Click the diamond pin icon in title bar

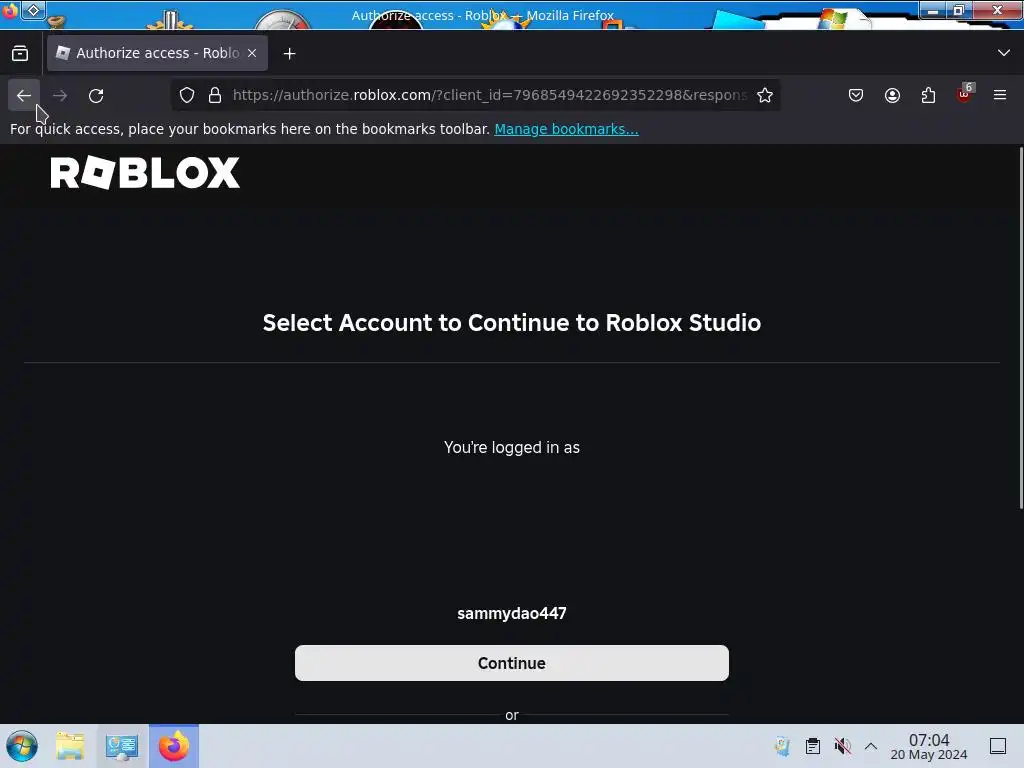[33, 10]
